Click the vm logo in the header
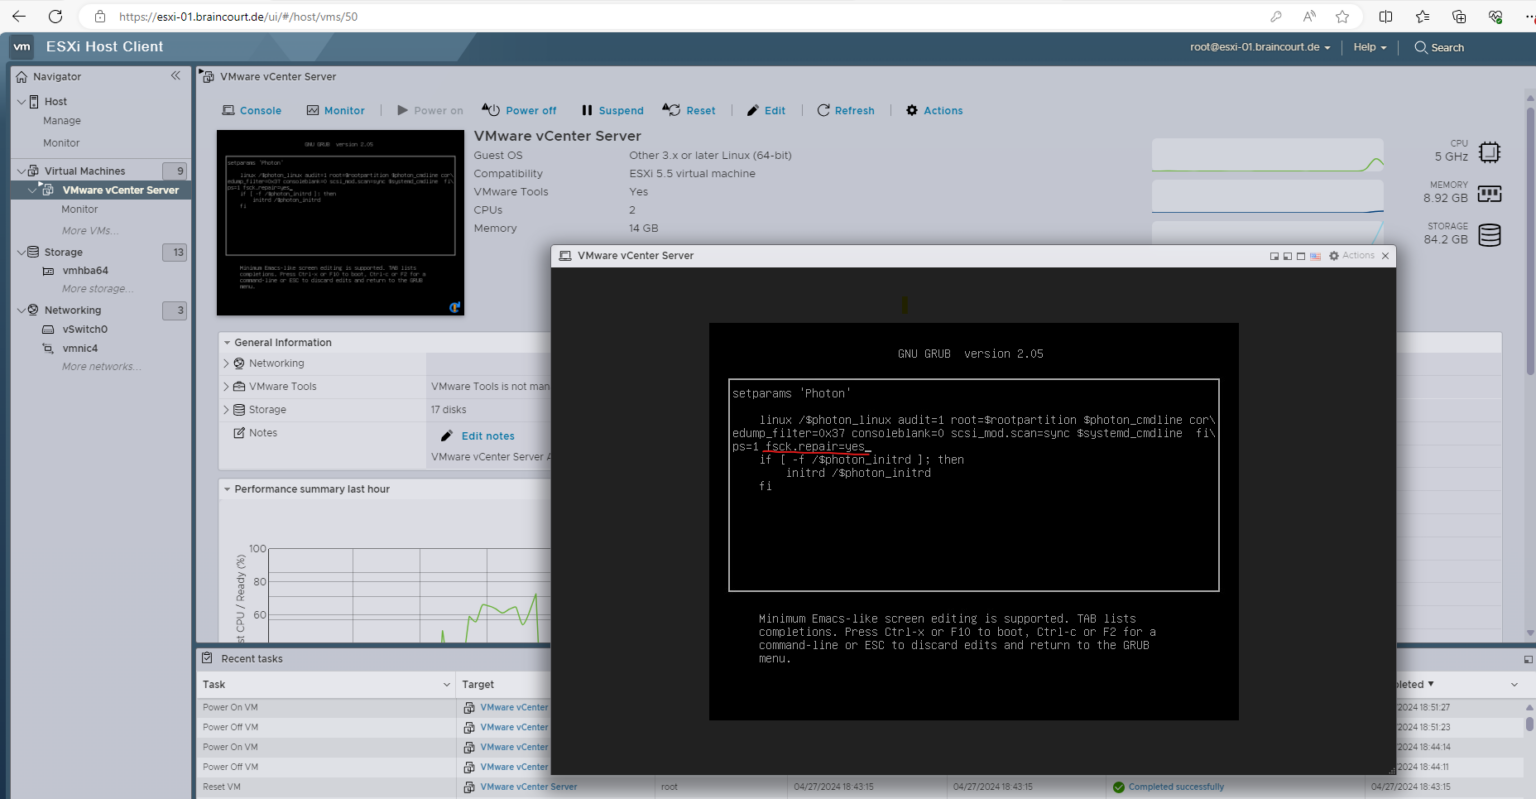Screen dimensions: 1536x799 click(x=22, y=47)
